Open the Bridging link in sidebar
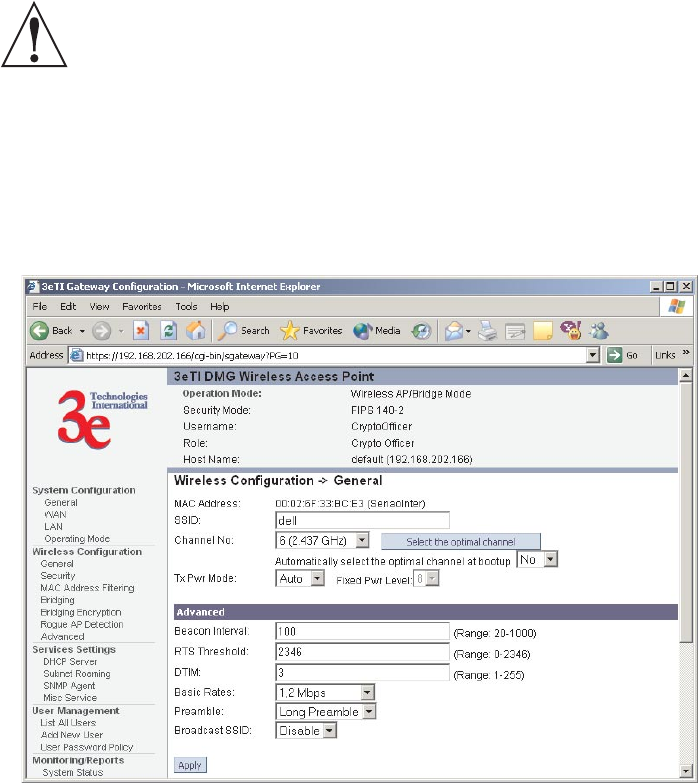Image resolution: width=698 pixels, height=783 pixels. pos(57,600)
